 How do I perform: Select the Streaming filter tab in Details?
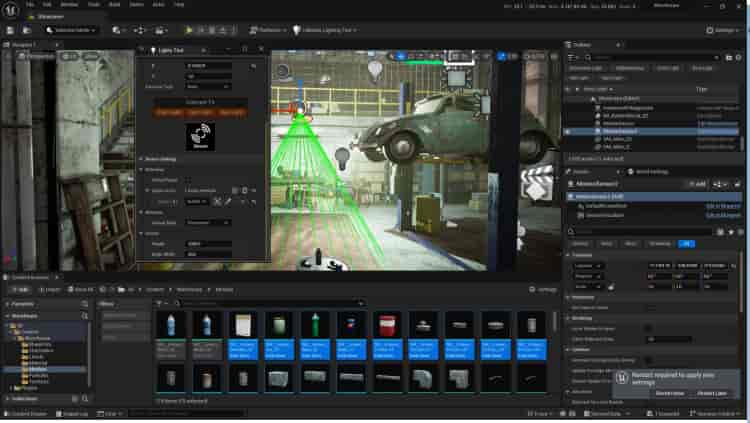[x=660, y=244]
